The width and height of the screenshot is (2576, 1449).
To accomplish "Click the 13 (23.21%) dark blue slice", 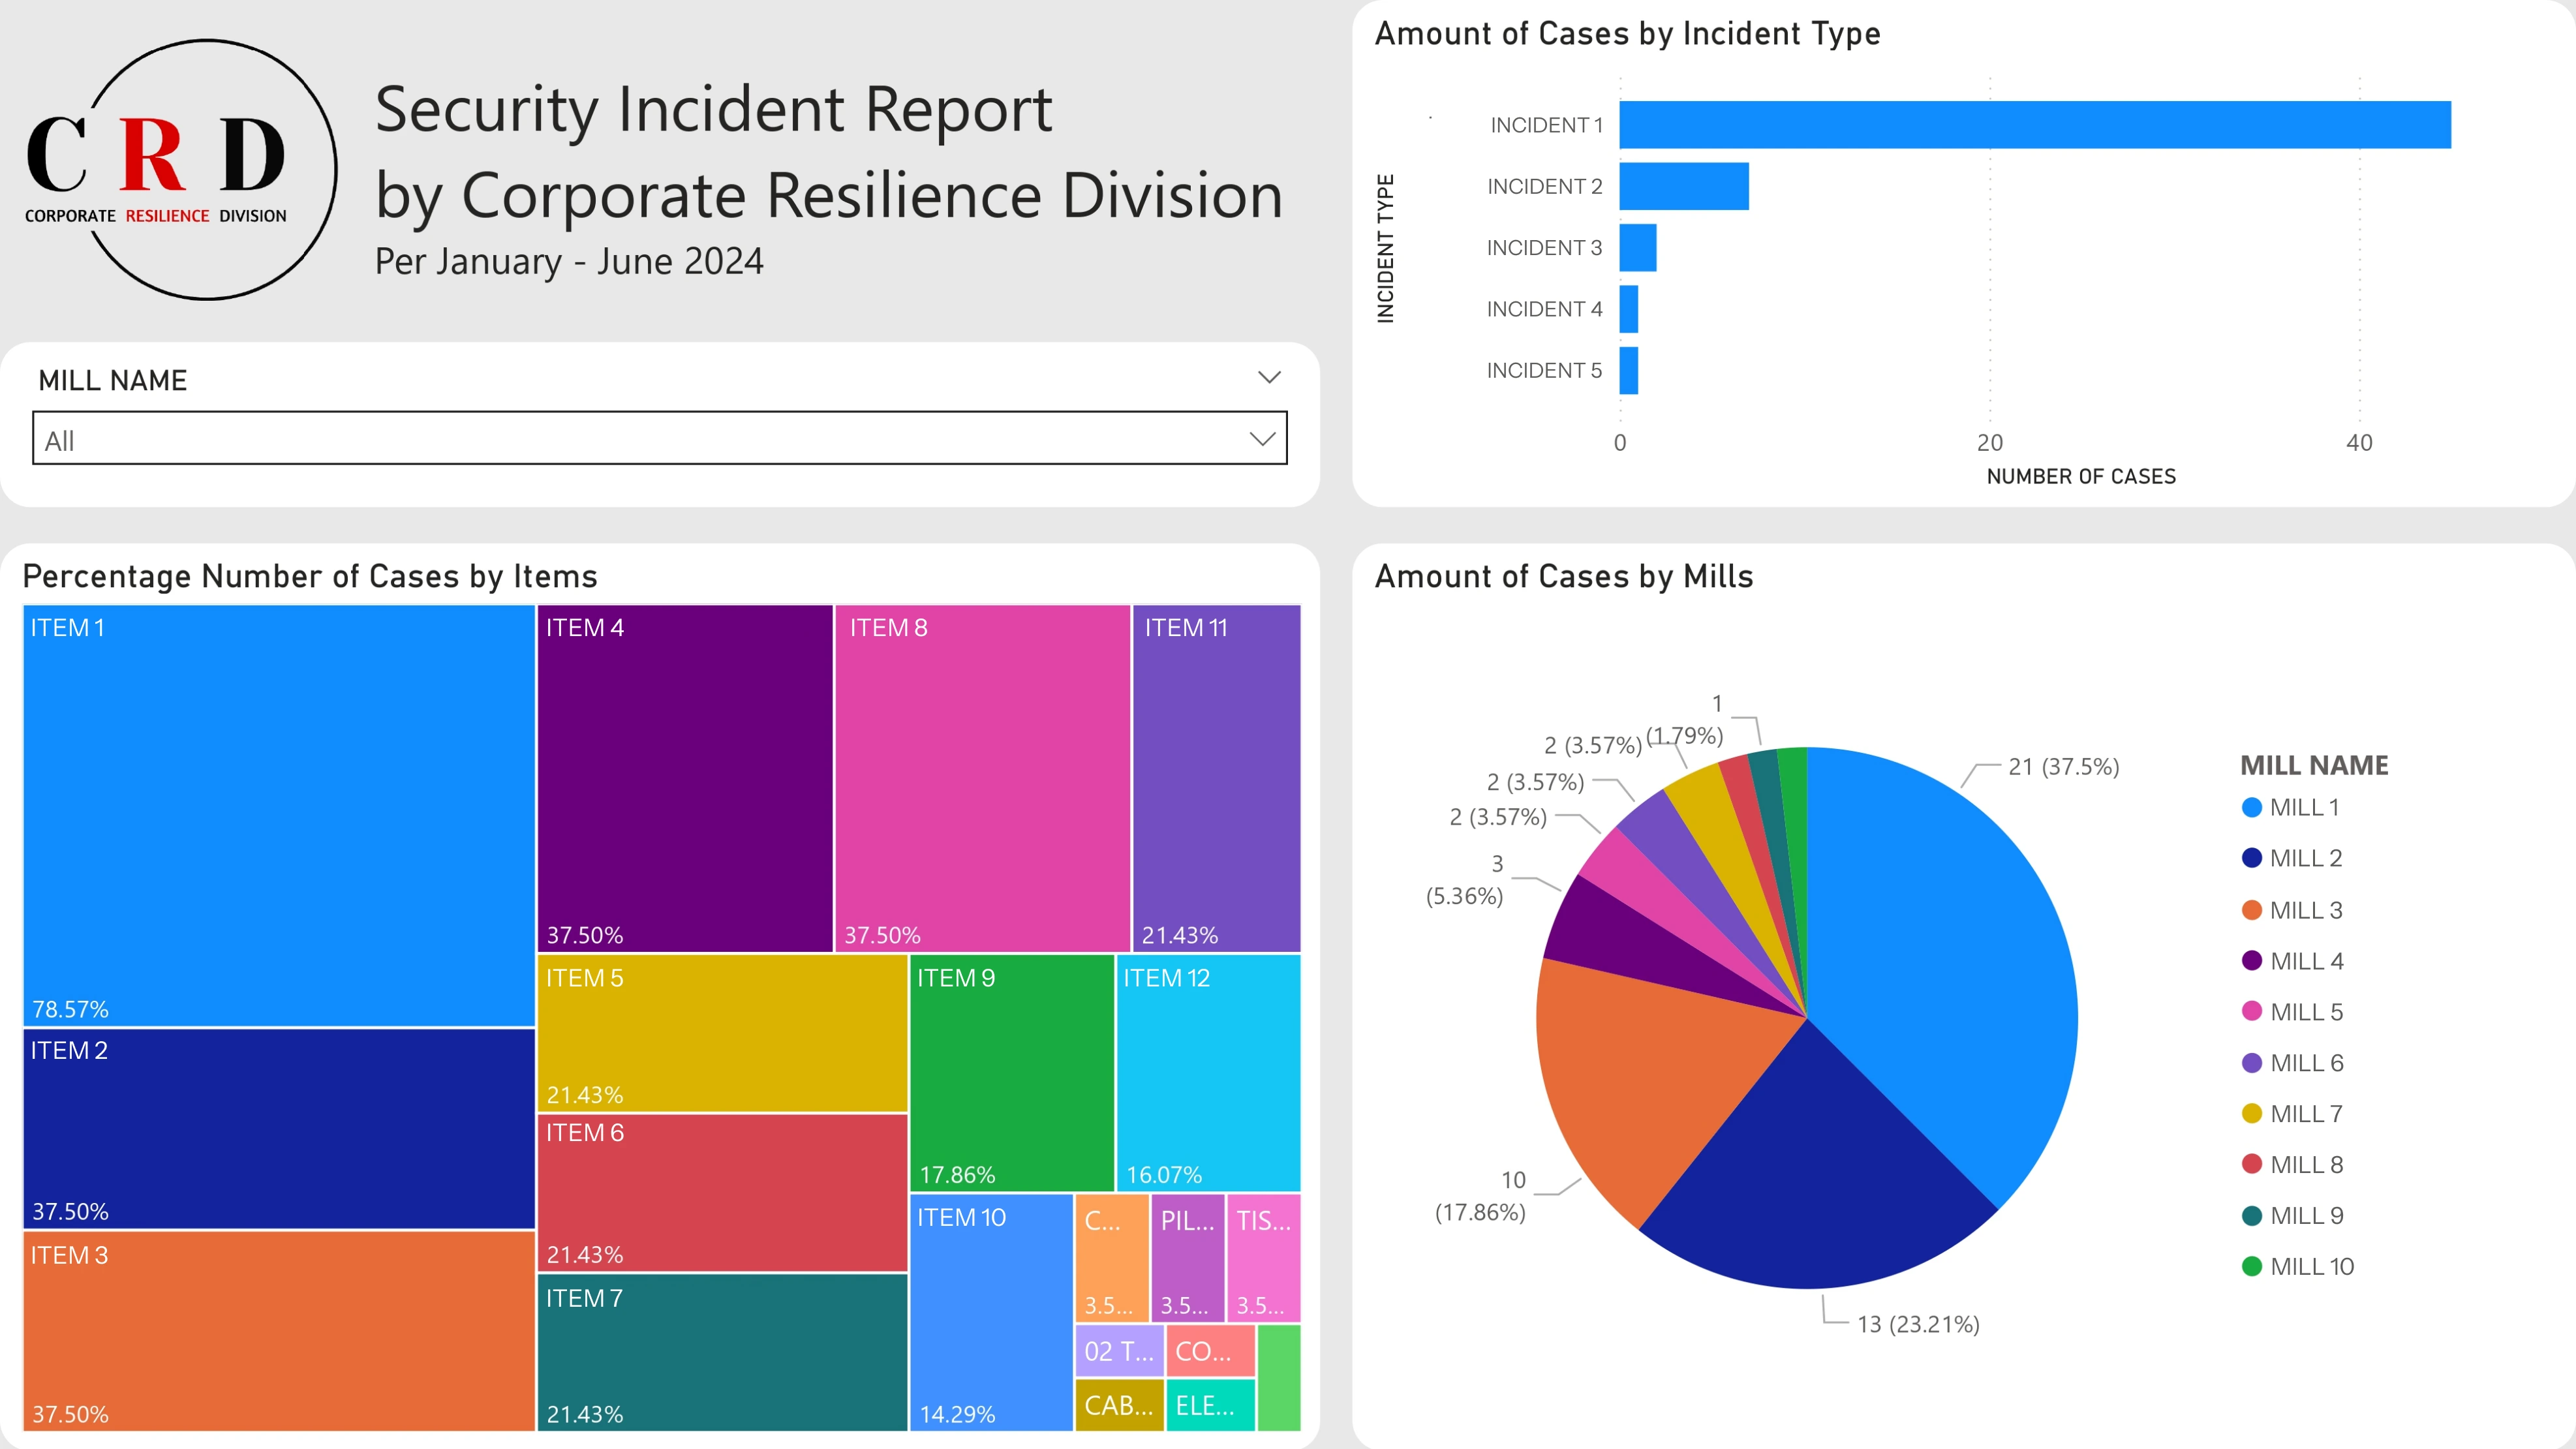I will pos(1815,1180).
